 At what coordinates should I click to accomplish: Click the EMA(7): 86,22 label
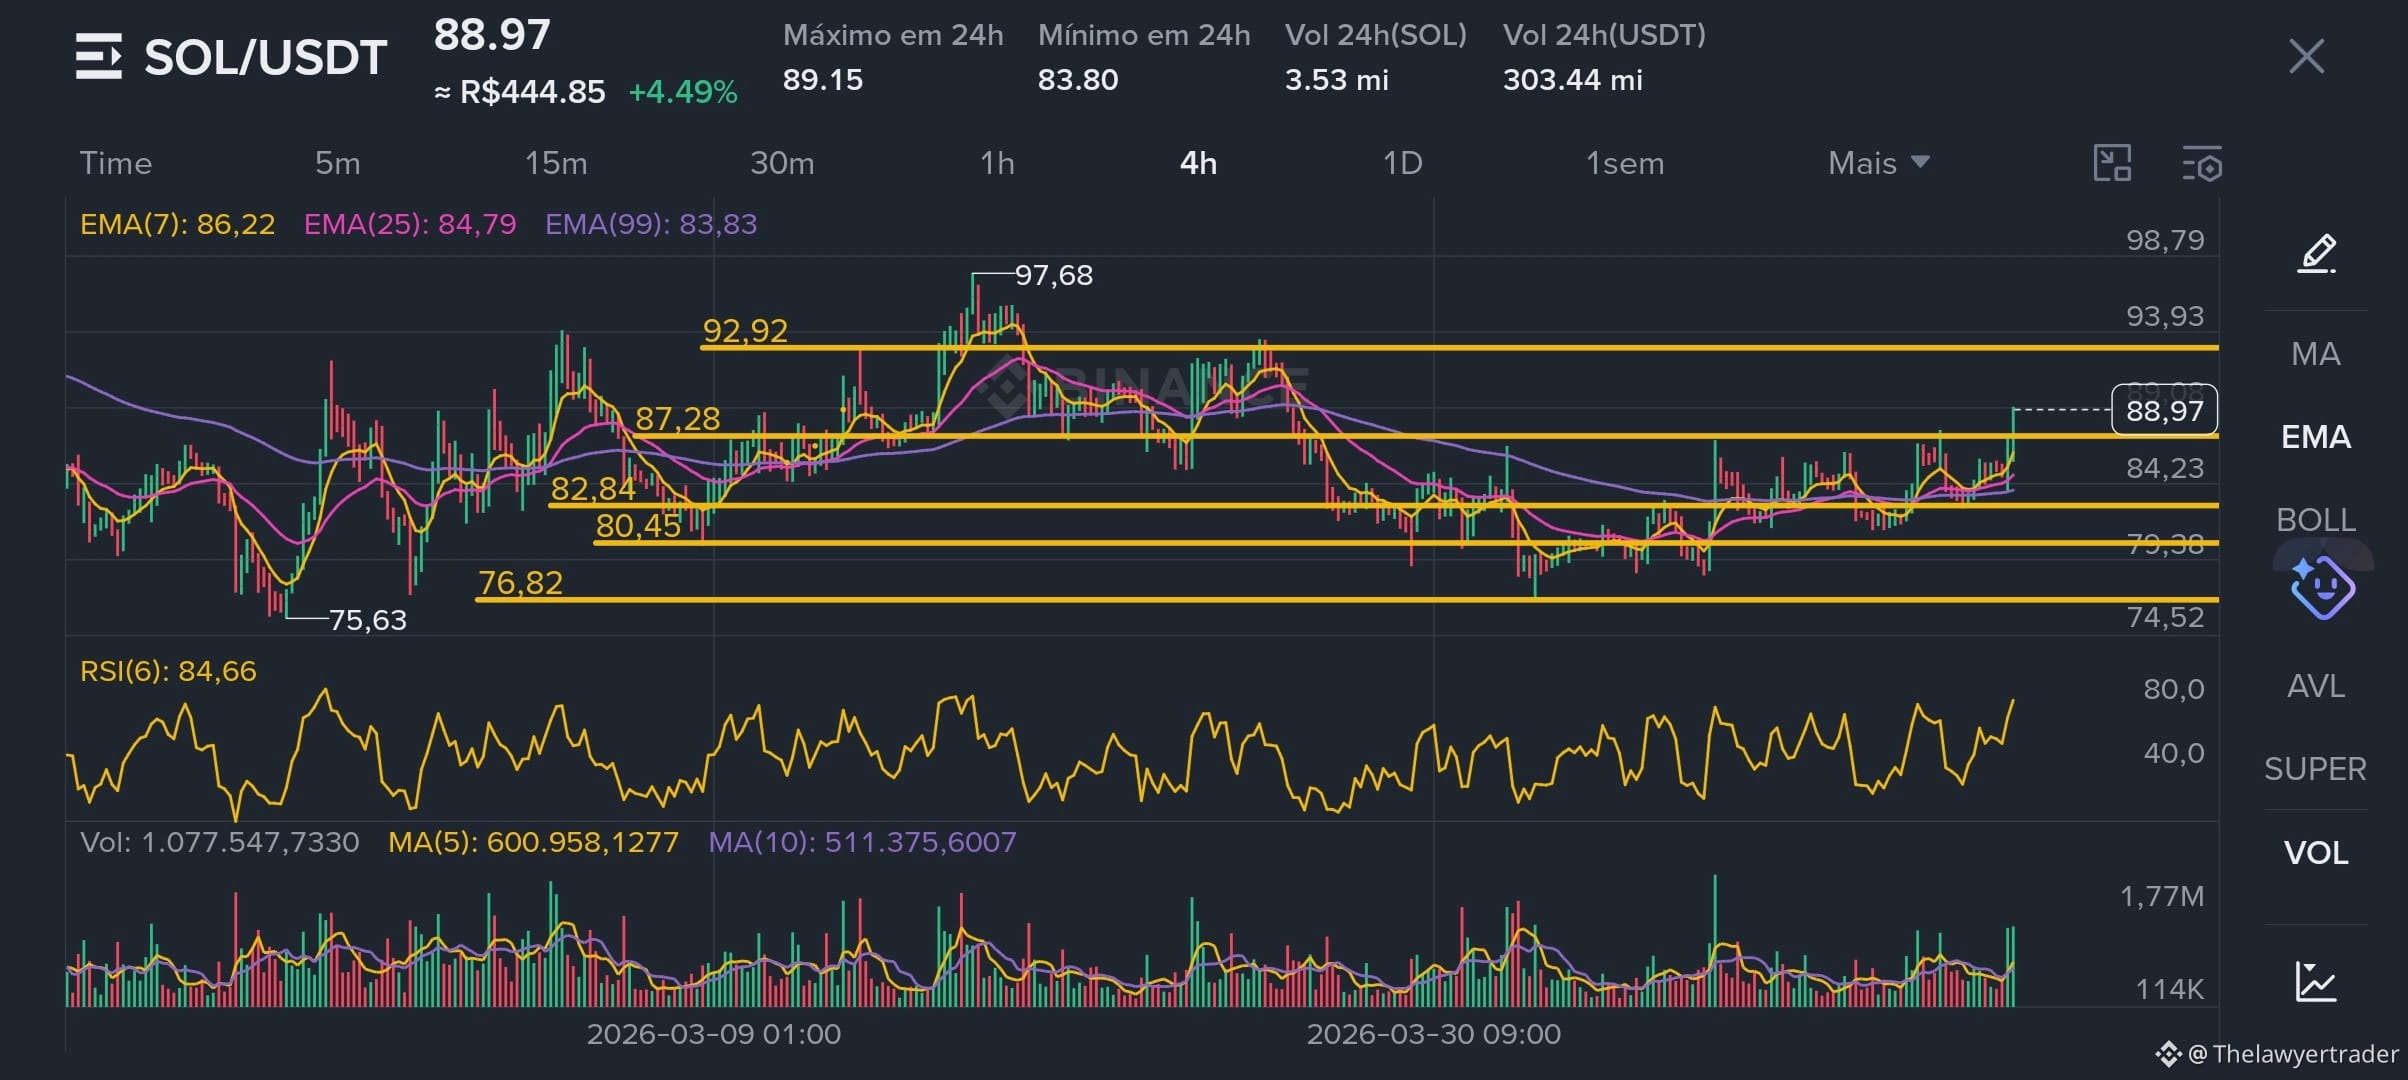pyautogui.click(x=177, y=224)
